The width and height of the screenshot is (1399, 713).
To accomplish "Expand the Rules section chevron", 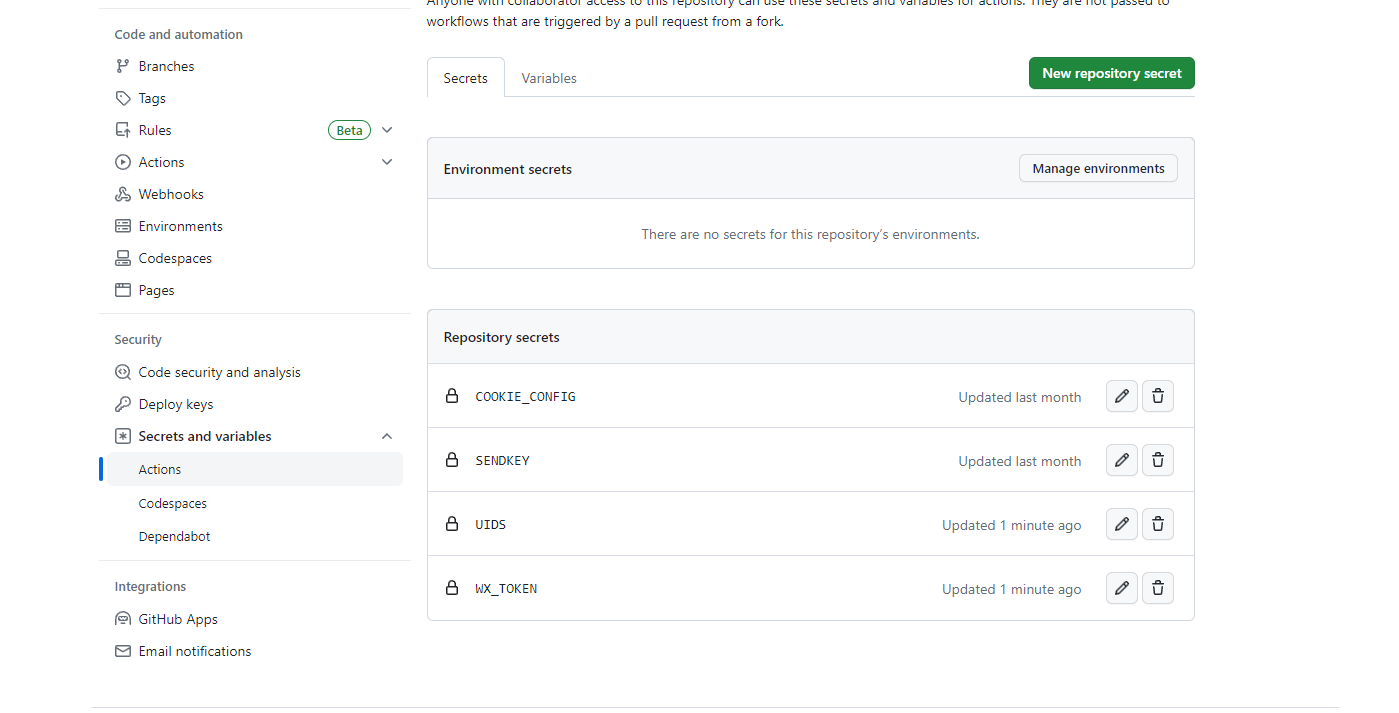I will pos(387,130).
